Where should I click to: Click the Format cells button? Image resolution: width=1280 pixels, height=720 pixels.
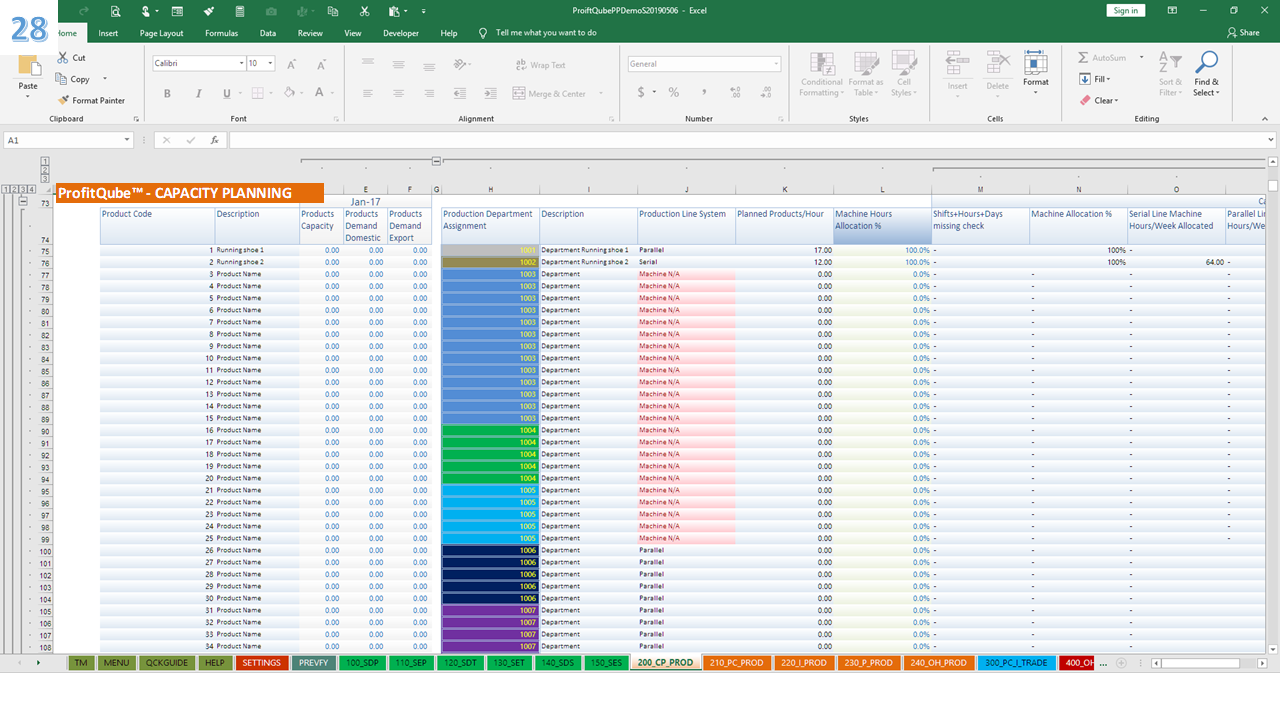pyautogui.click(x=1036, y=74)
